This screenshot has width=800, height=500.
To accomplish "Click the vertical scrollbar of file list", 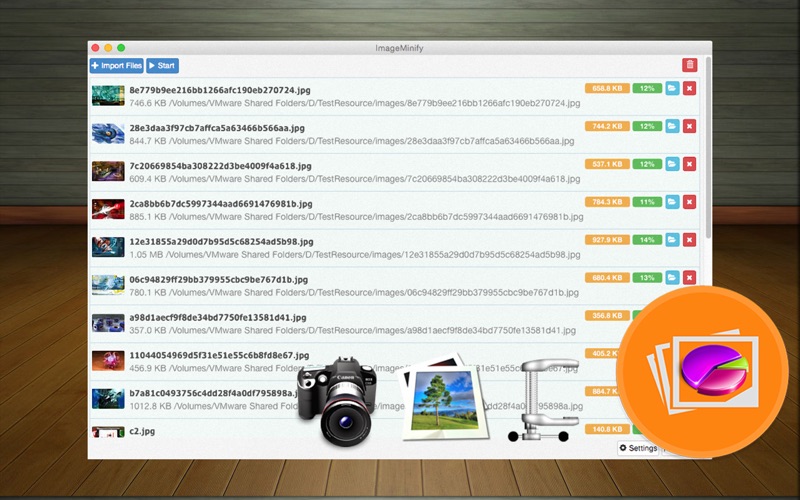I will pos(708,147).
